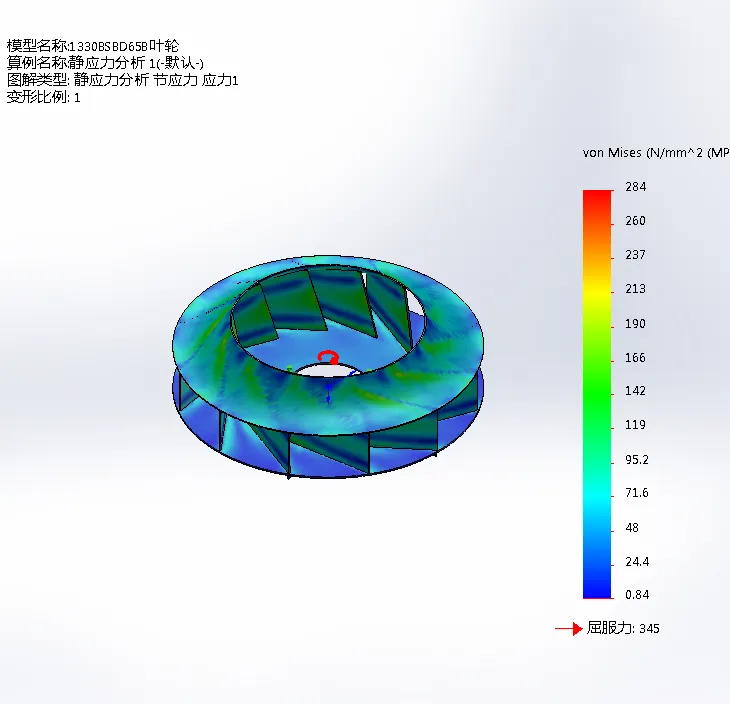Click the deformation scale line "变形比例: 1"

coord(43,97)
